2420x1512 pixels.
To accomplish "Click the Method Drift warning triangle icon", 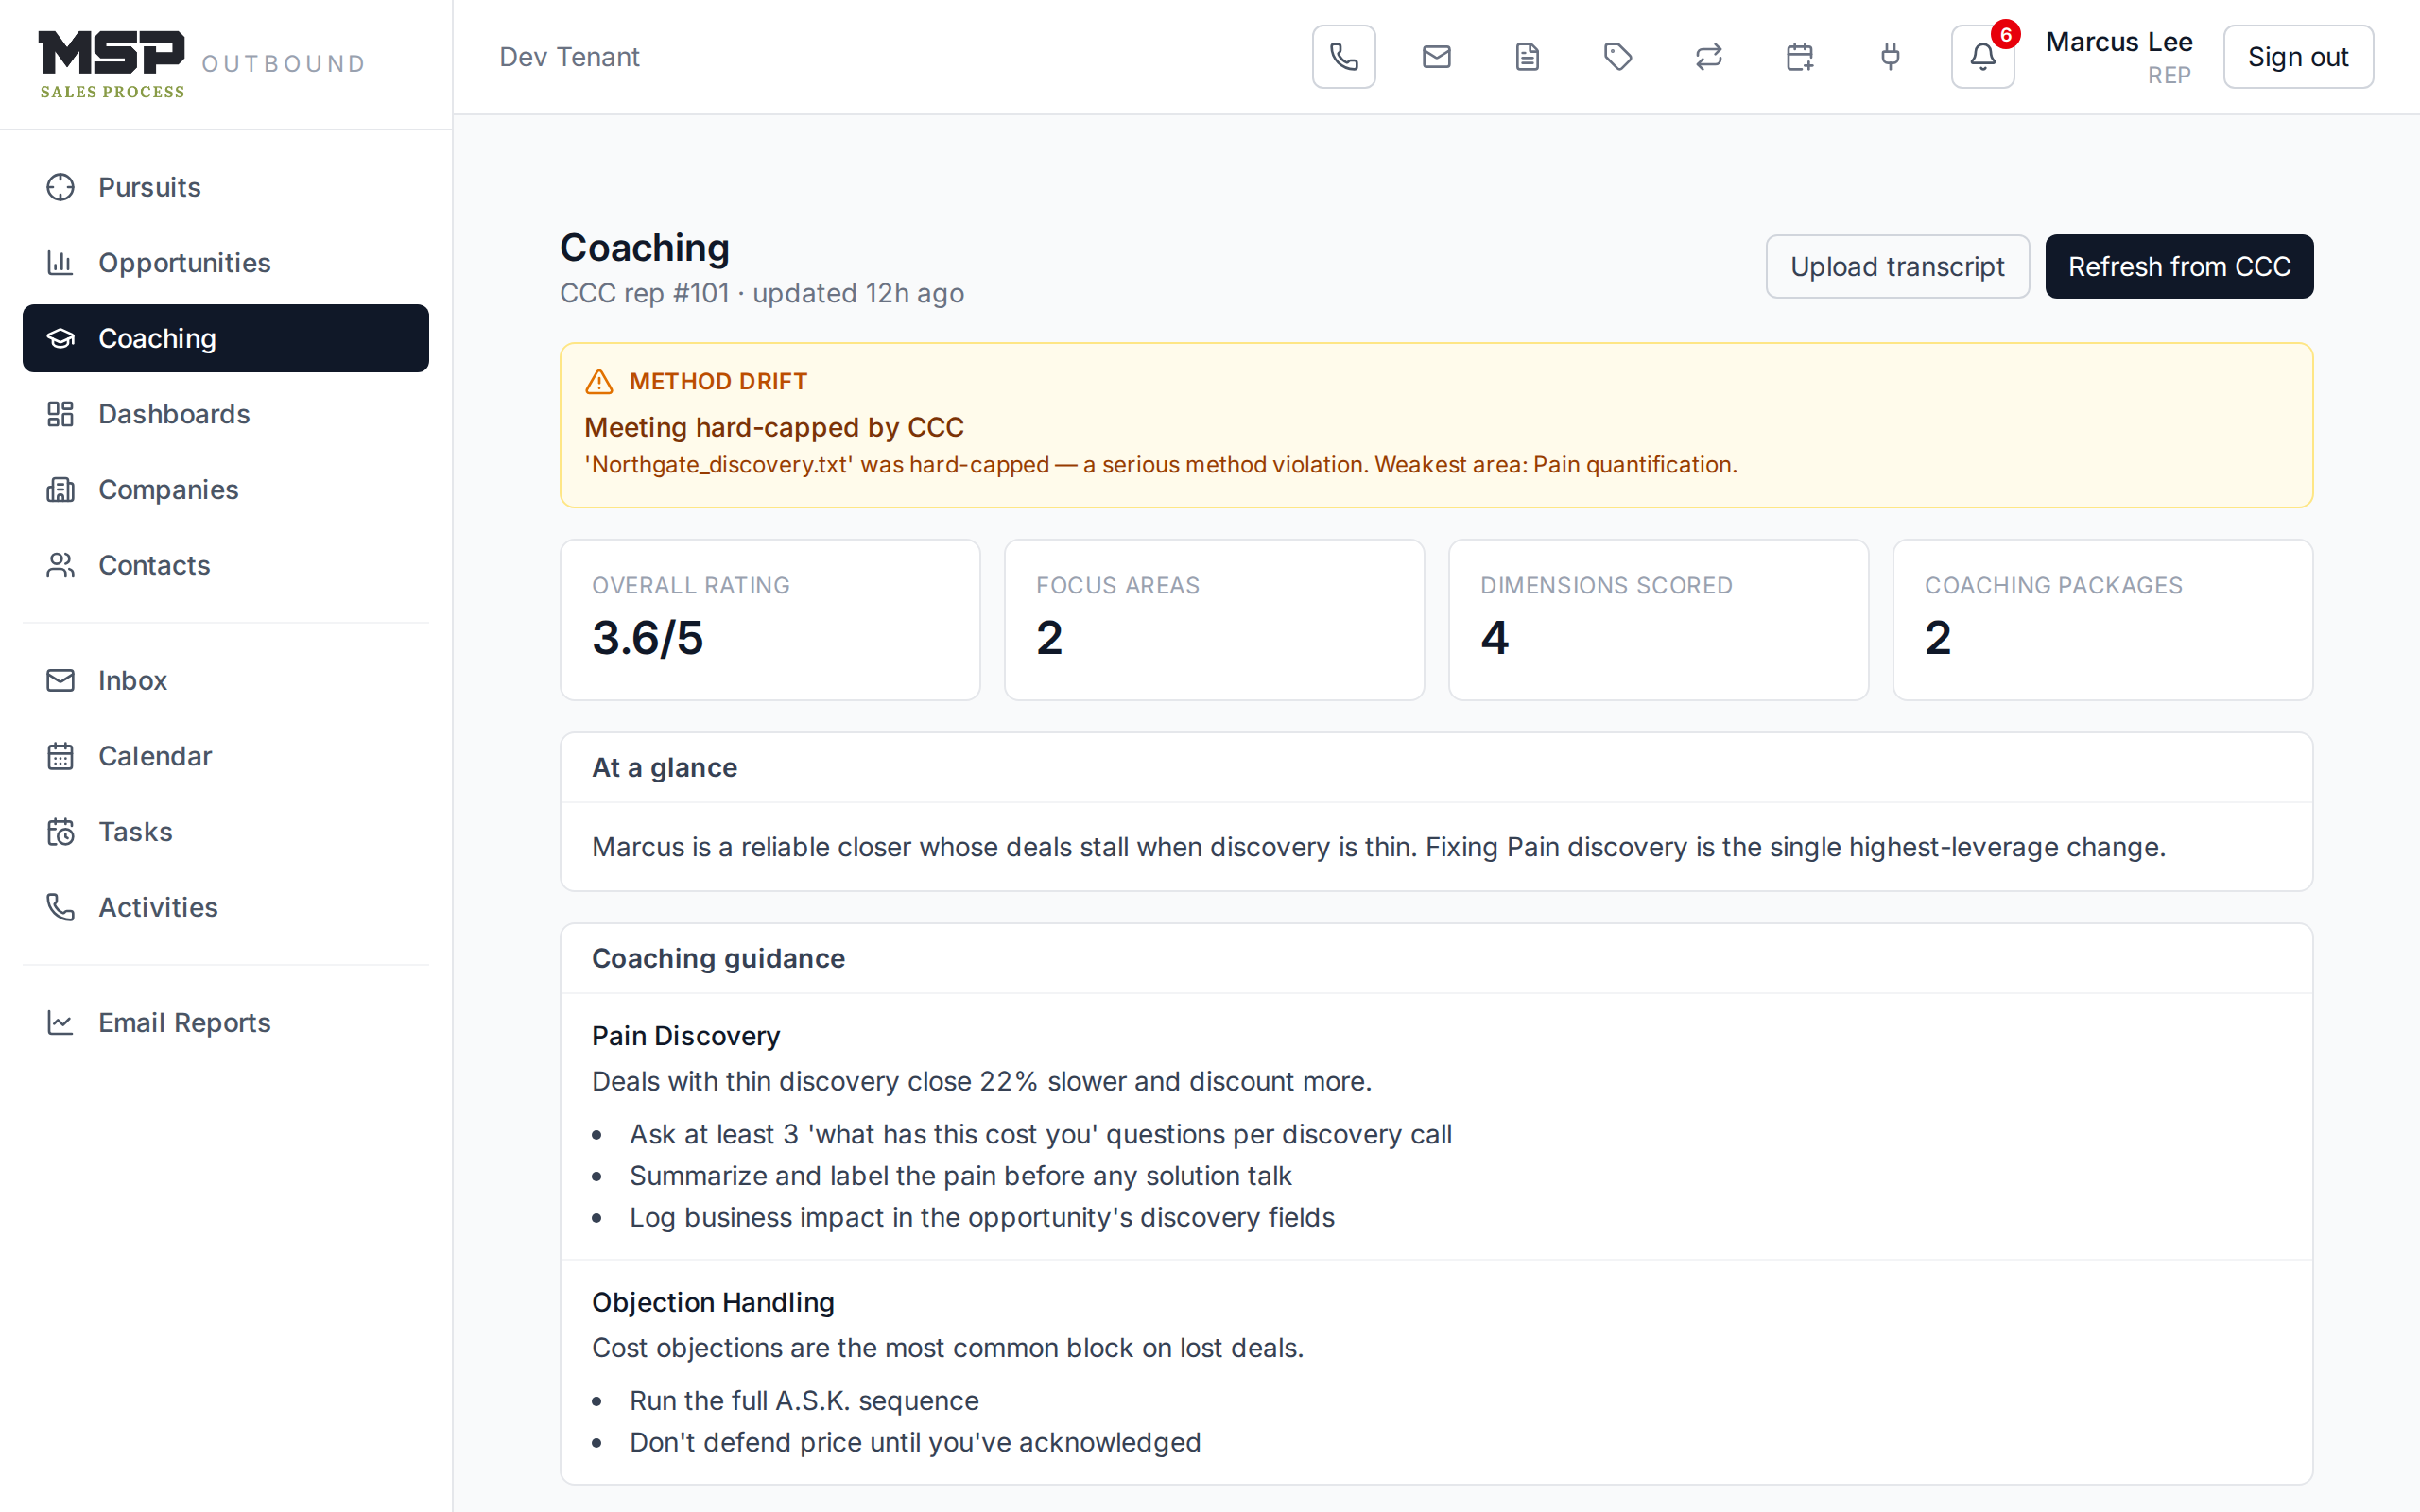I will pyautogui.click(x=599, y=382).
